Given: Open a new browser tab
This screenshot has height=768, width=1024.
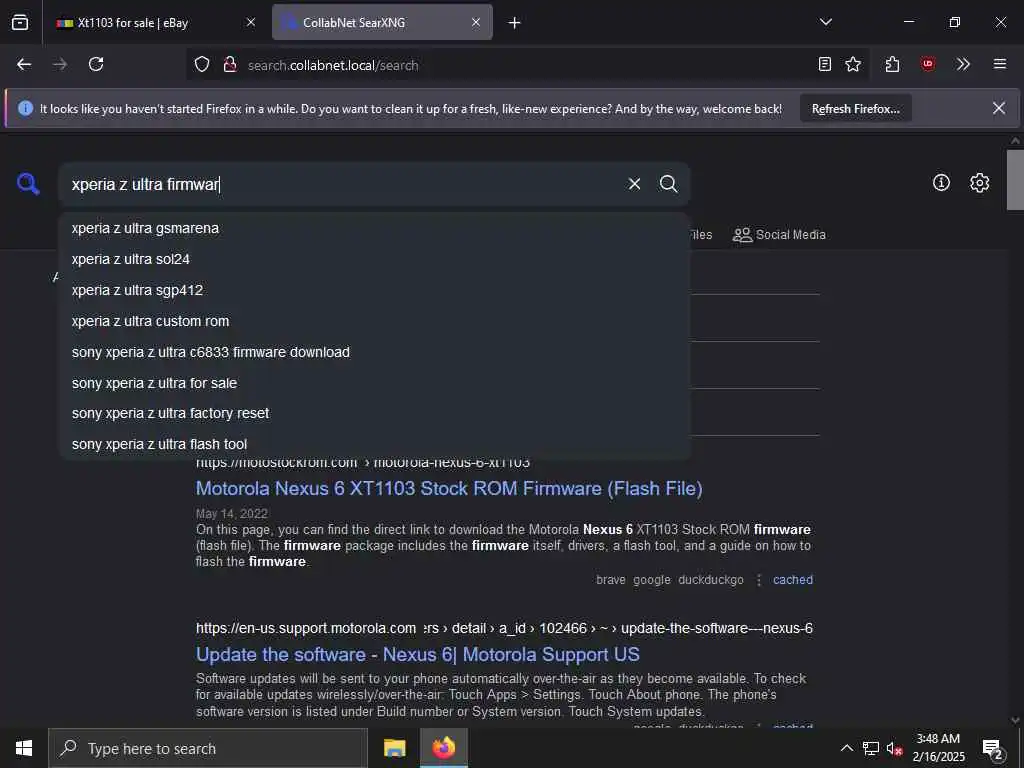Looking at the screenshot, I should (515, 23).
